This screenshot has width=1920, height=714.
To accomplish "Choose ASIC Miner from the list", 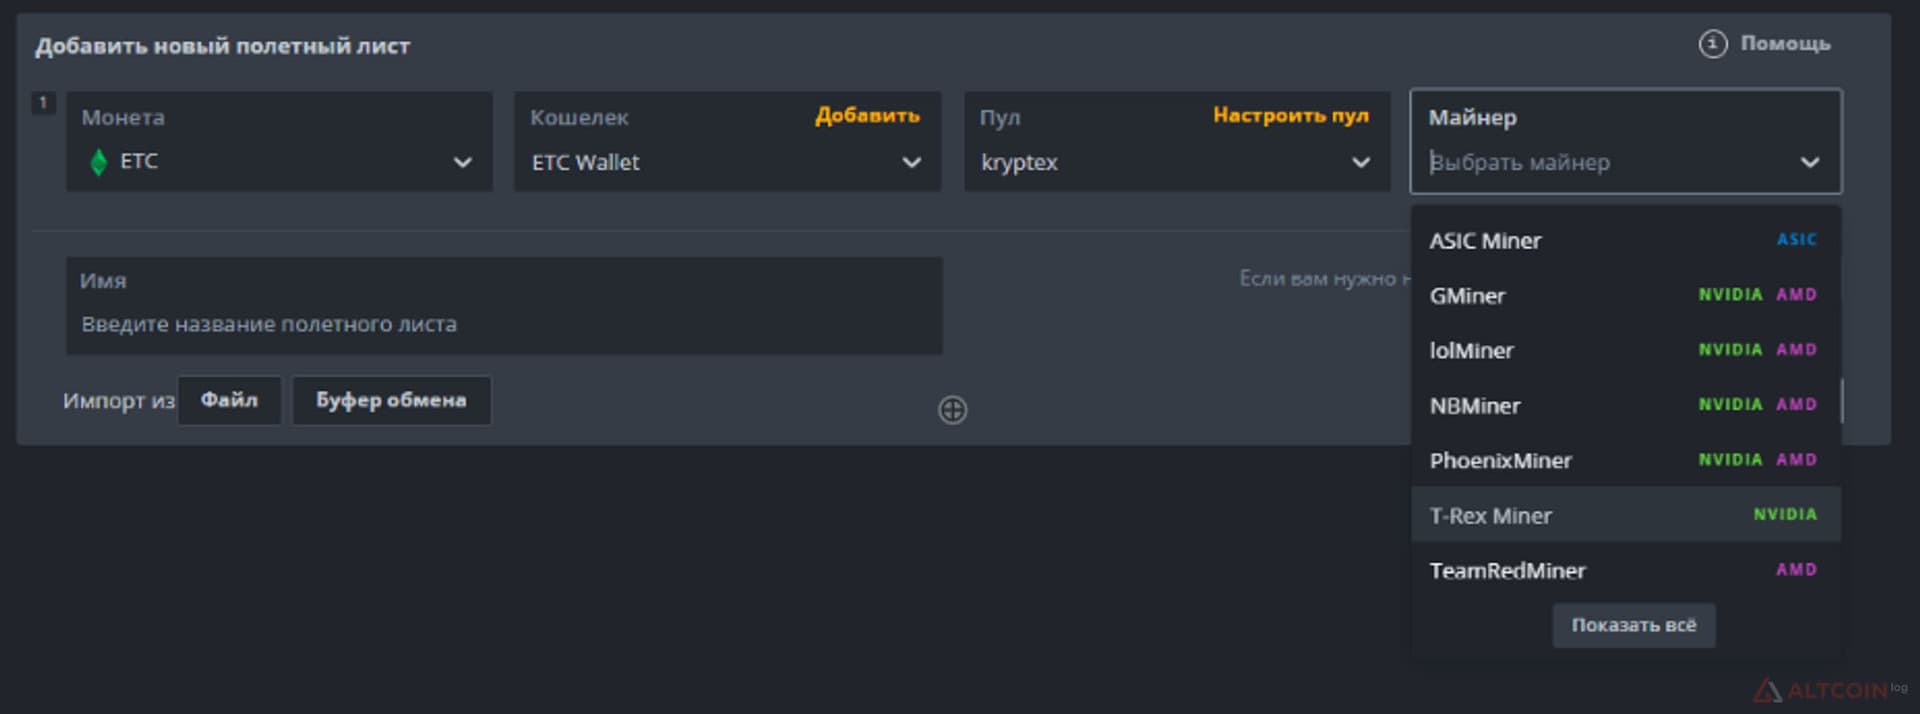I will click(1625, 241).
